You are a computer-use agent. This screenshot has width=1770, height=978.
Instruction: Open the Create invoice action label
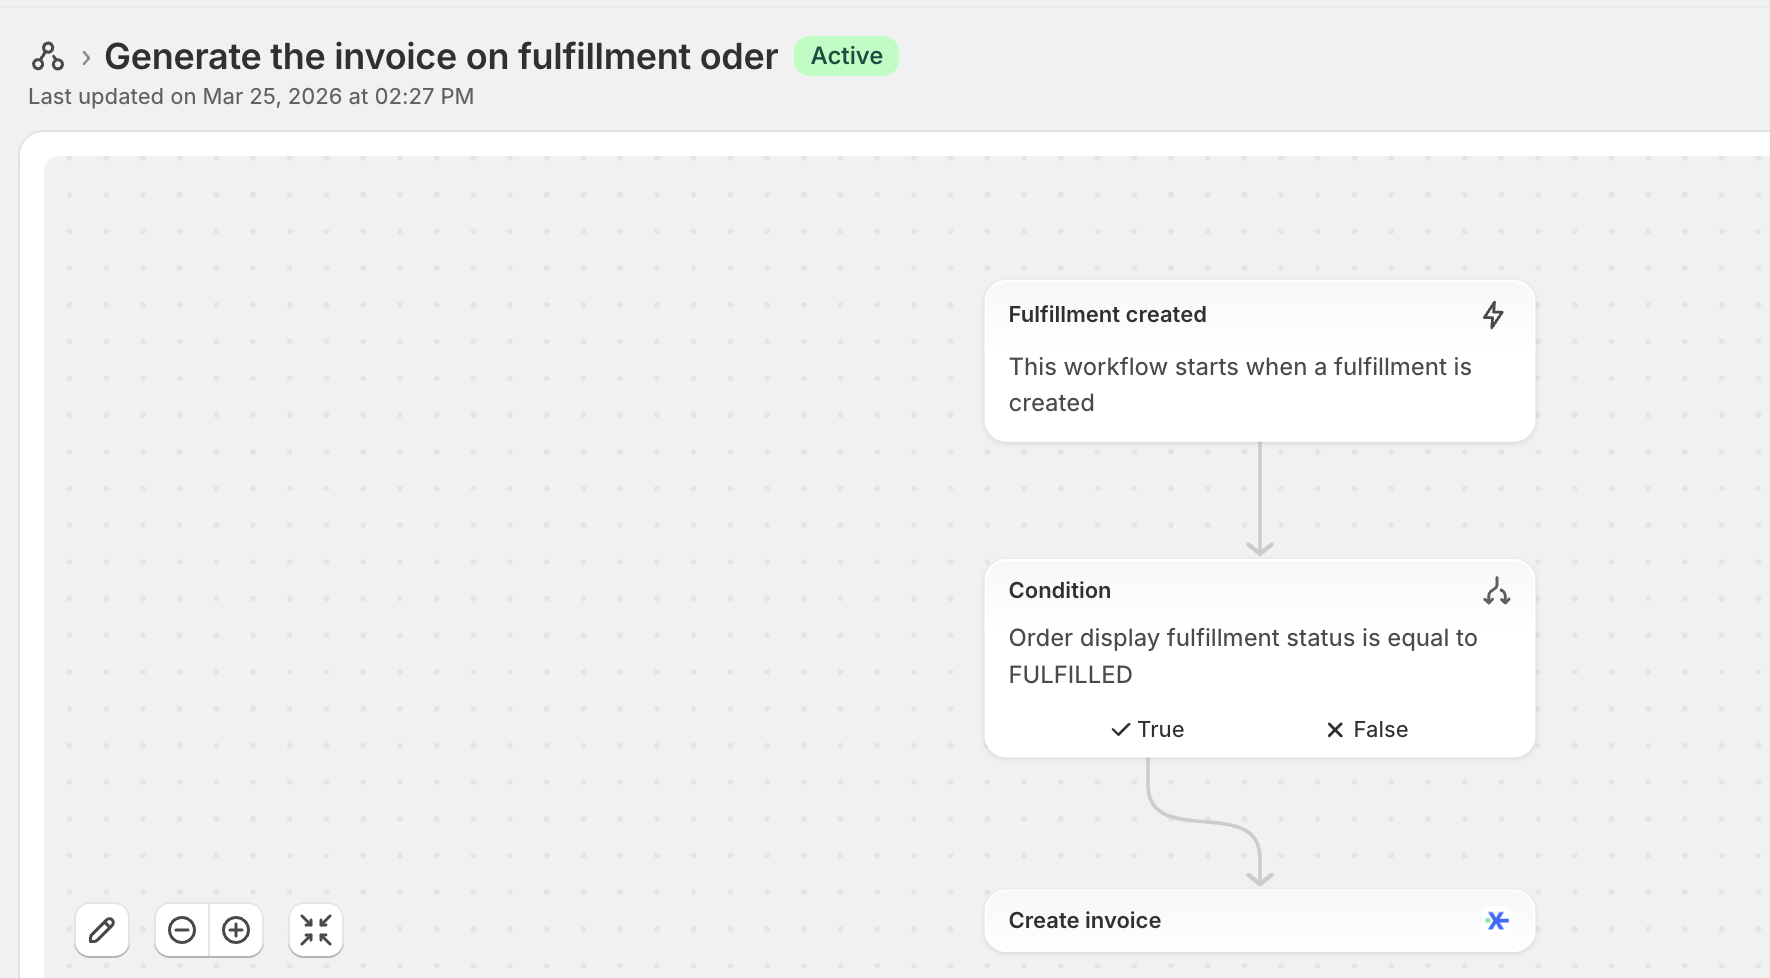point(1084,921)
